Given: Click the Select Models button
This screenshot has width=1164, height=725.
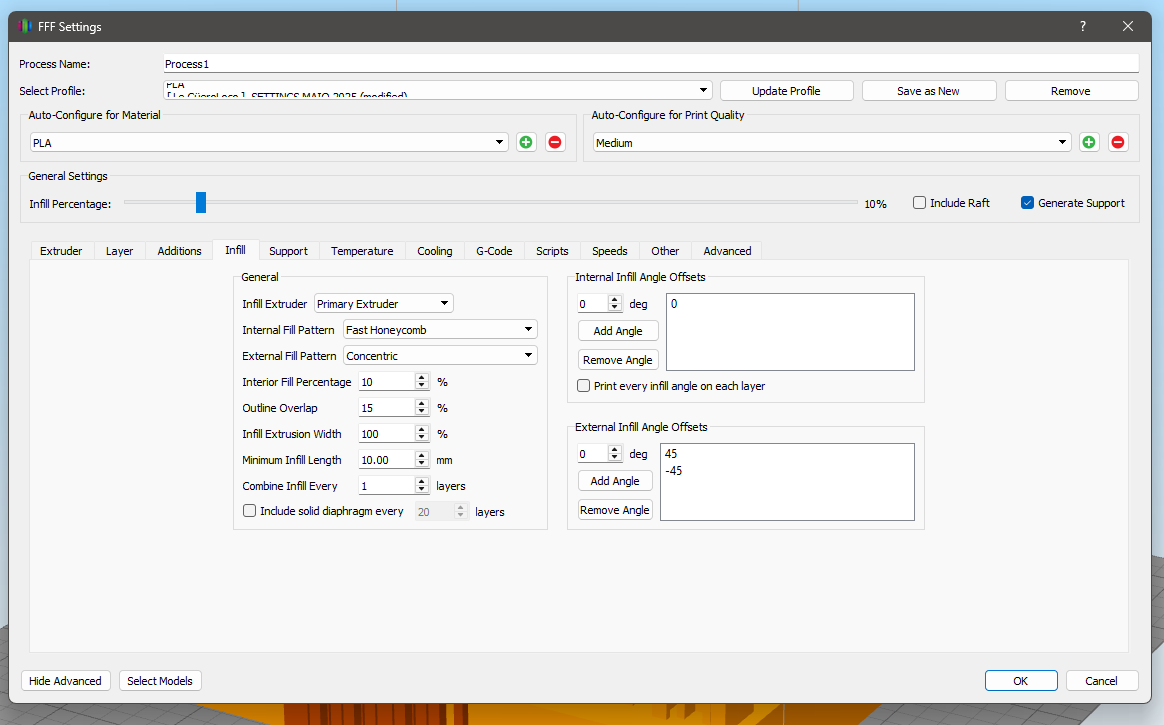Looking at the screenshot, I should (160, 680).
